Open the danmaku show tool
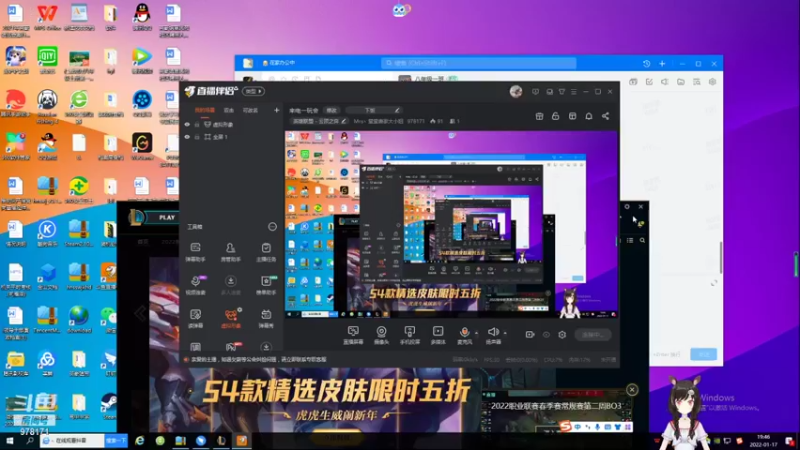Image resolution: width=800 pixels, height=450 pixels. coord(266,318)
